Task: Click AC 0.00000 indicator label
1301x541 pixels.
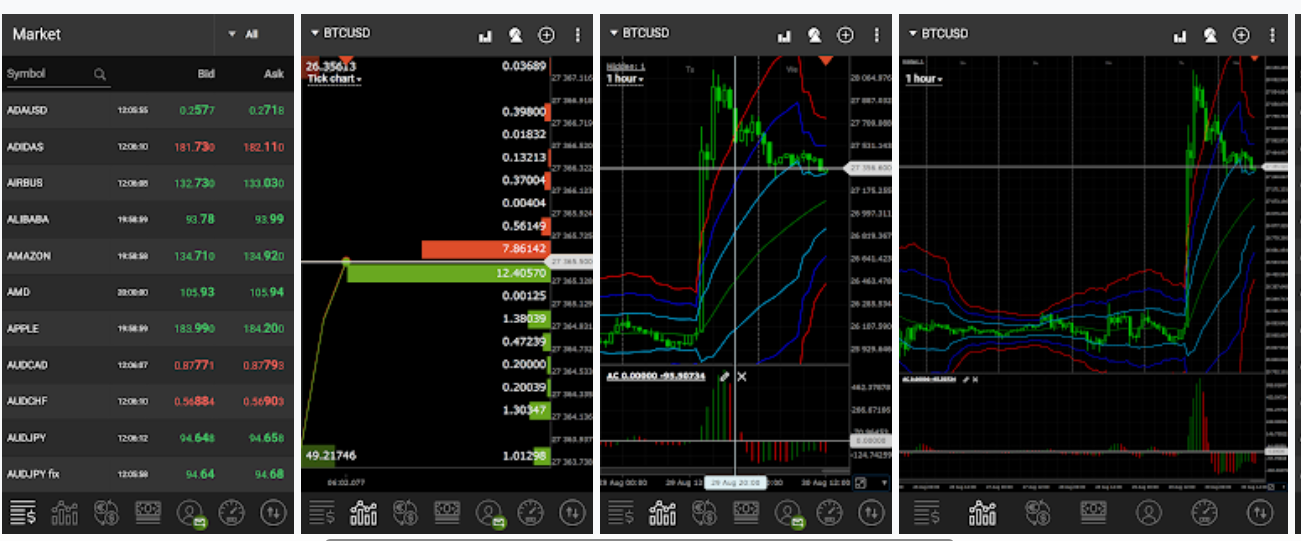Action: 656,376
